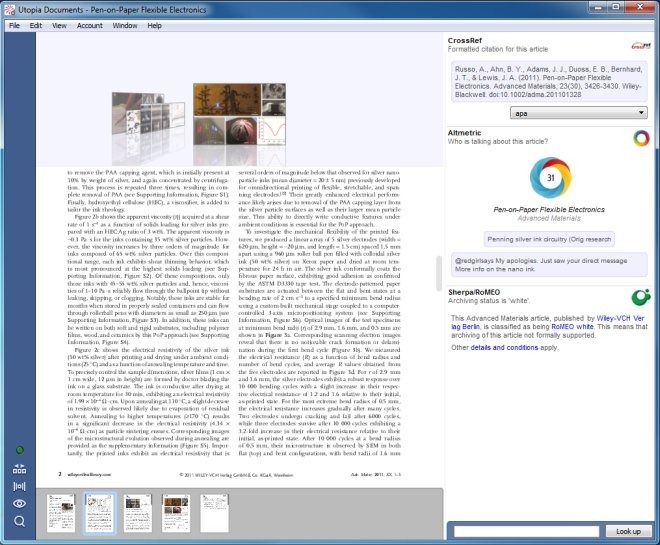Open the apa citation style dropdown
This screenshot has width=660, height=545.
579,113
